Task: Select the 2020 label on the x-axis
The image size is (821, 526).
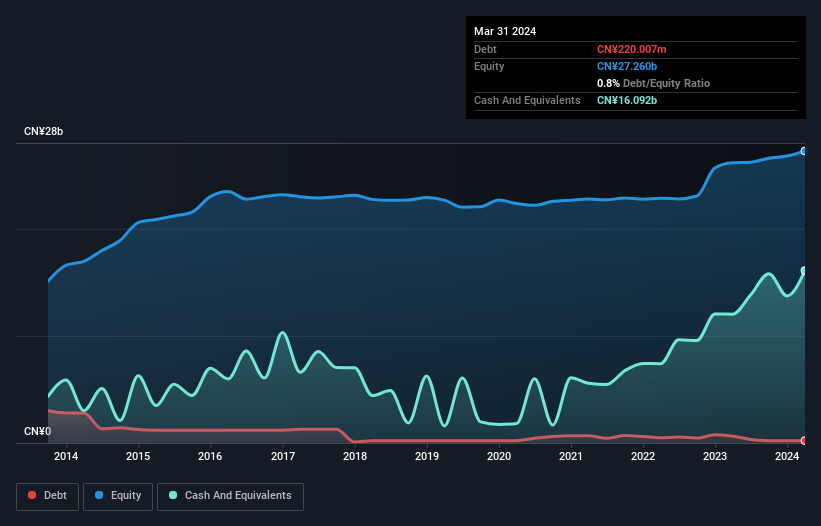Action: pos(499,457)
